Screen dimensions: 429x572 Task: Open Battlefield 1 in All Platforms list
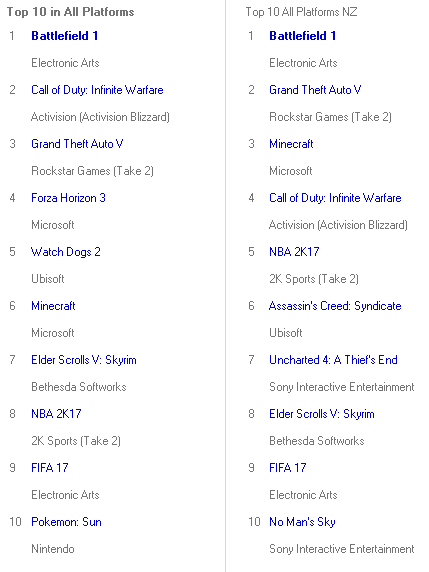65,36
